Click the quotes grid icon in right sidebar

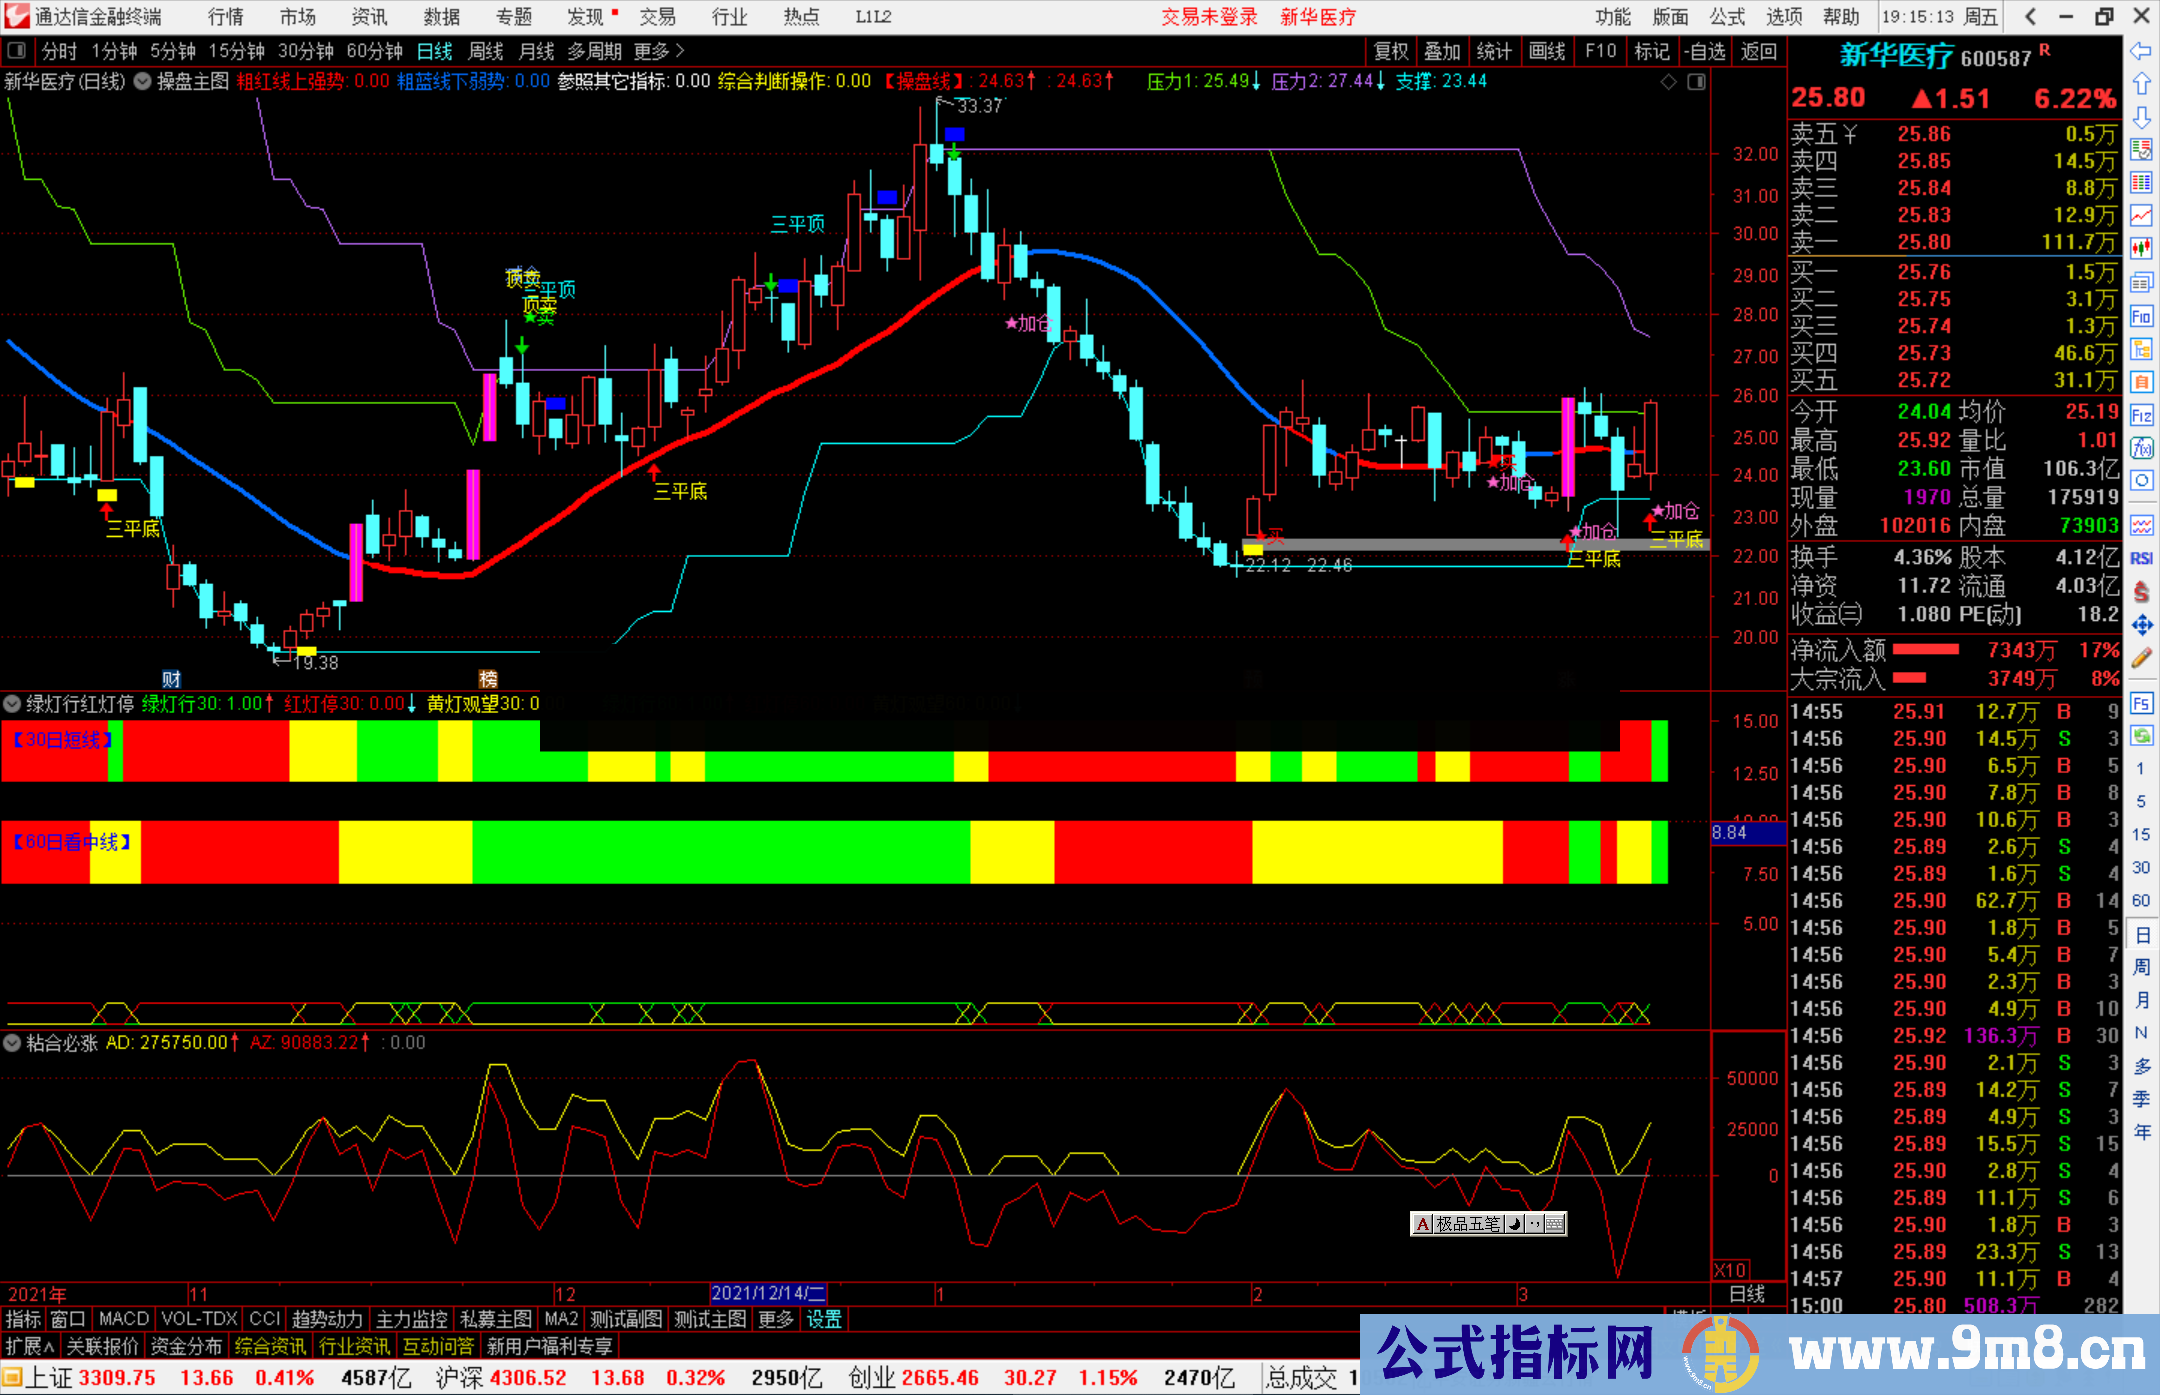[2143, 184]
